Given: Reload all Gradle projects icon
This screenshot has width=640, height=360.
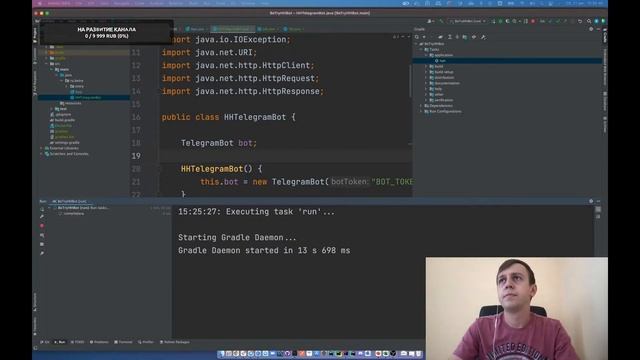Looking at the screenshot, I should pyautogui.click(x=417, y=37).
